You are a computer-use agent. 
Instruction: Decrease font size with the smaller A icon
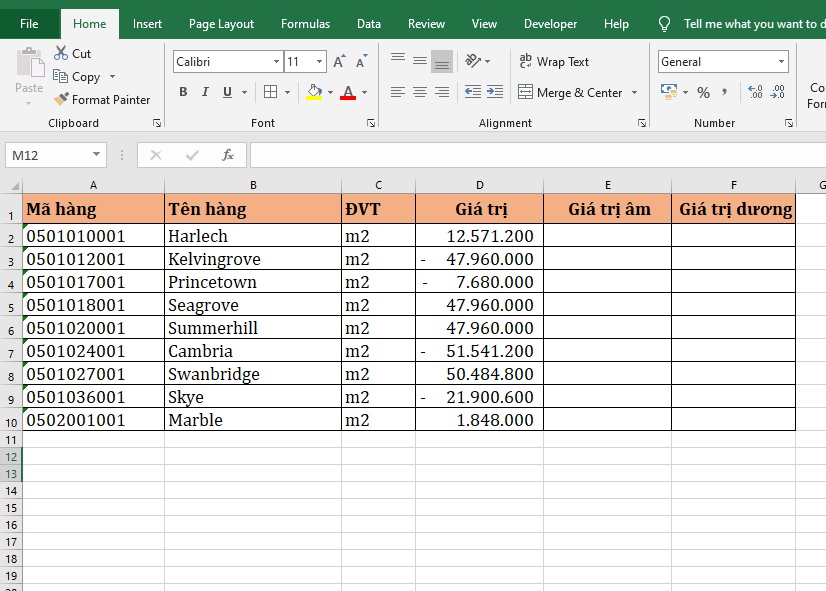click(x=359, y=62)
